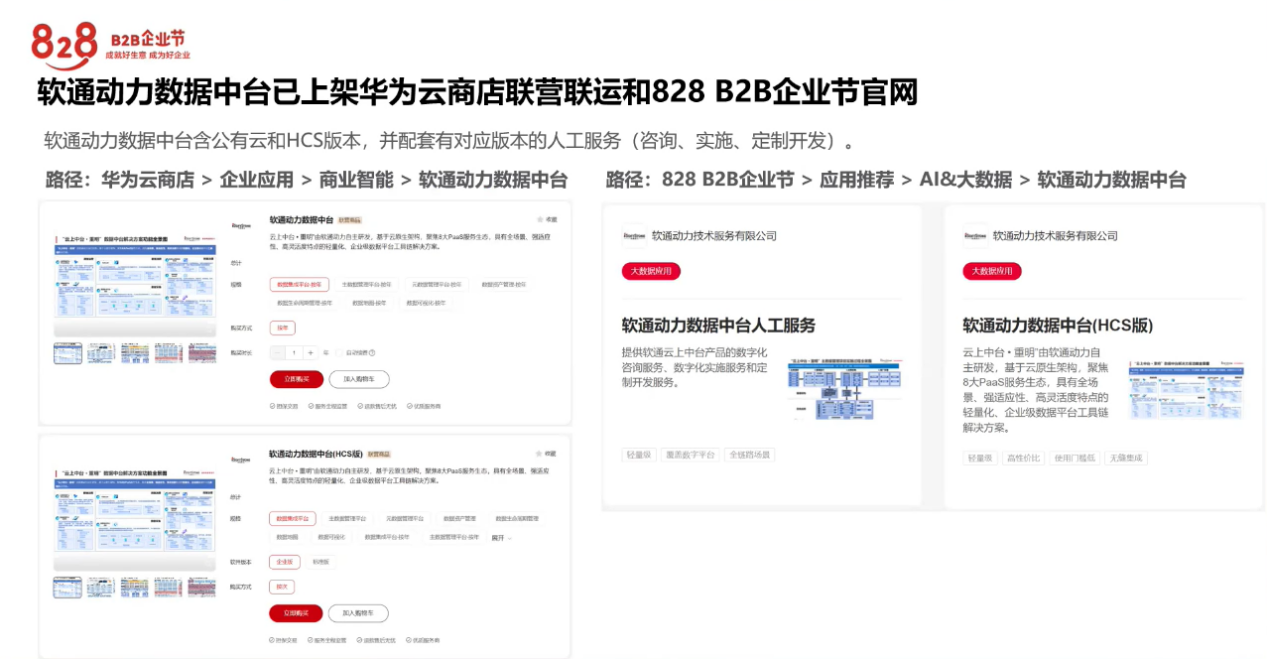Image resolution: width=1267 pixels, height=659 pixels.
Task: Select spec 主数据管理平台-按年 in the top listing
Action: point(367,285)
